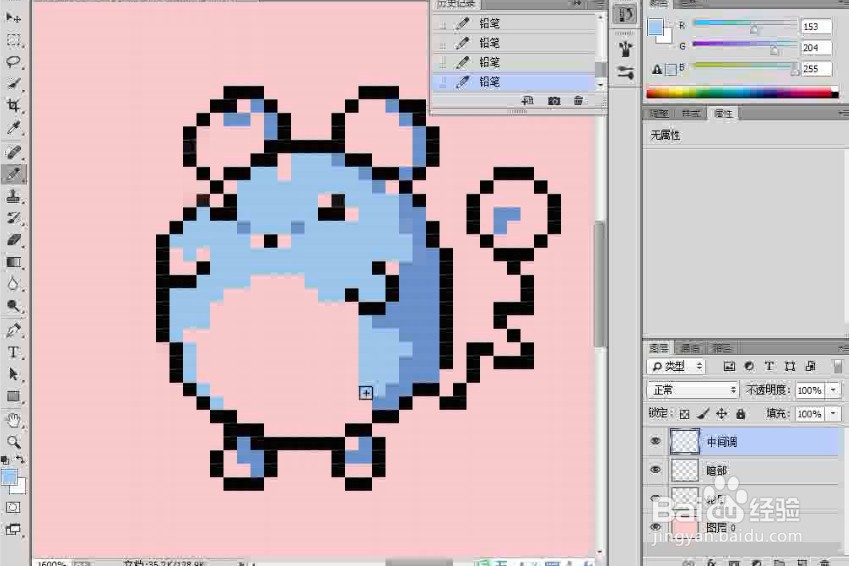Lock all layer attributes
Screen dimensions: 849x566
click(741, 414)
